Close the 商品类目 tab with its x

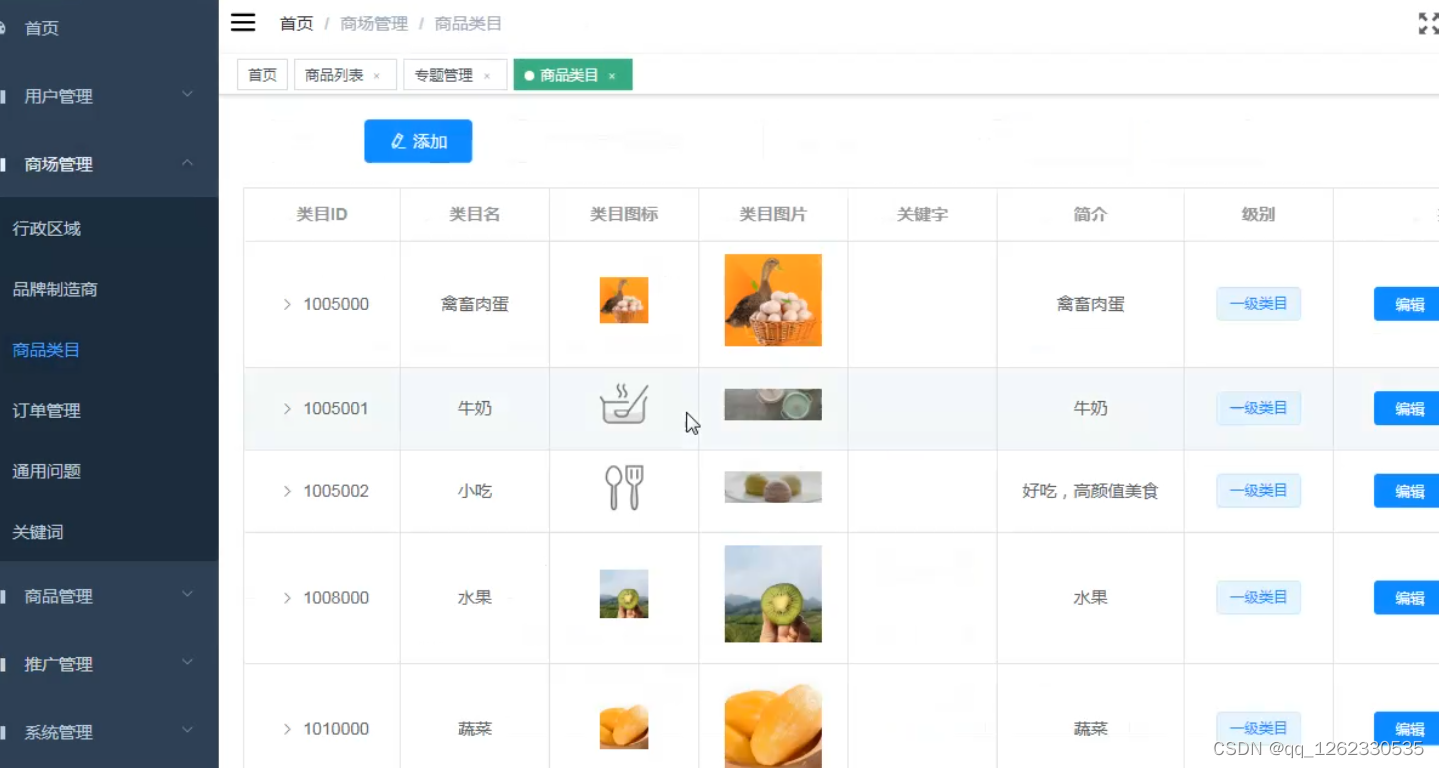(613, 74)
